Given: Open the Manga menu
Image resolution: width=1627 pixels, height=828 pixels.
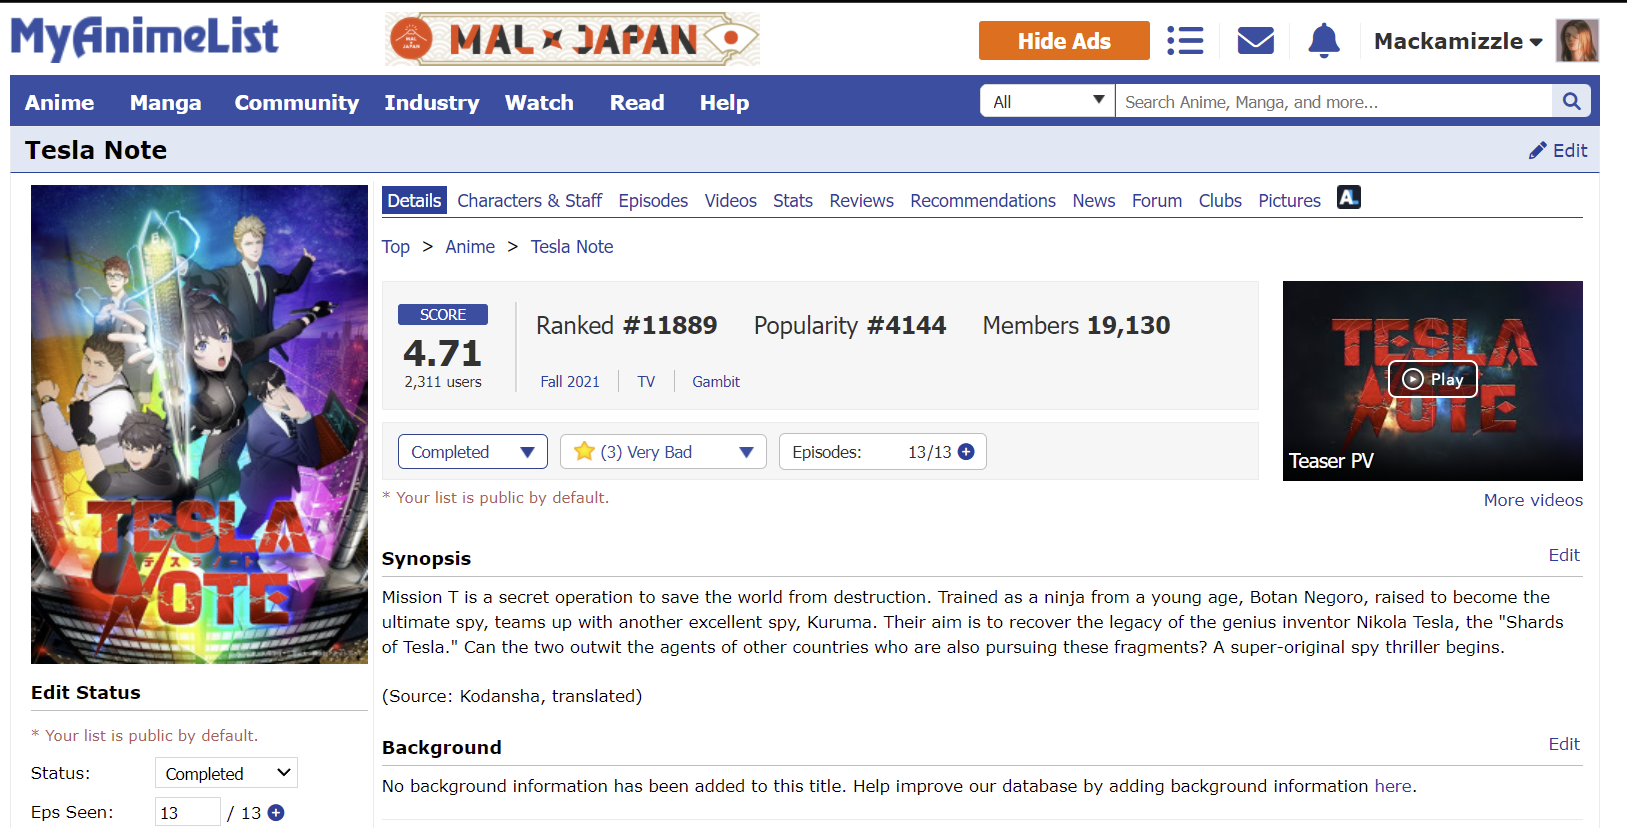Looking at the screenshot, I should click(166, 102).
